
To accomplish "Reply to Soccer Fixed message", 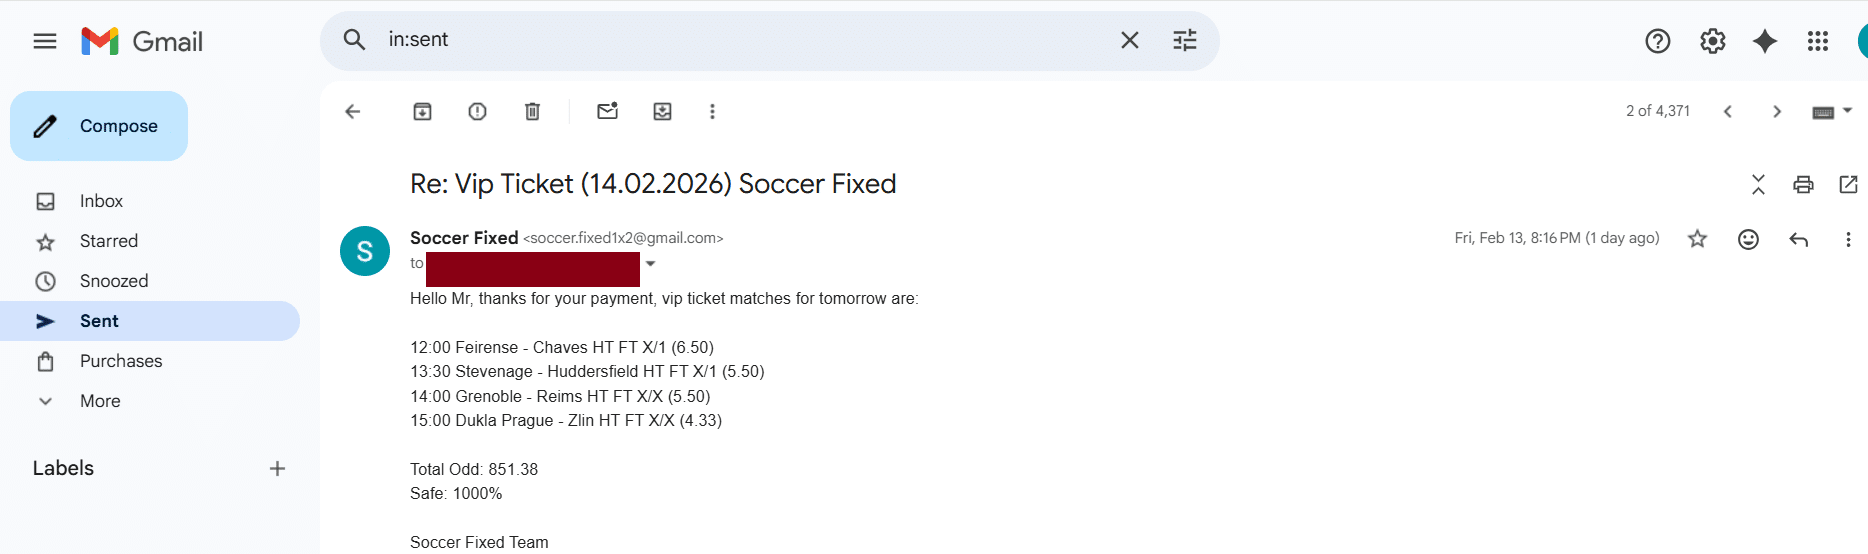I will pos(1798,239).
